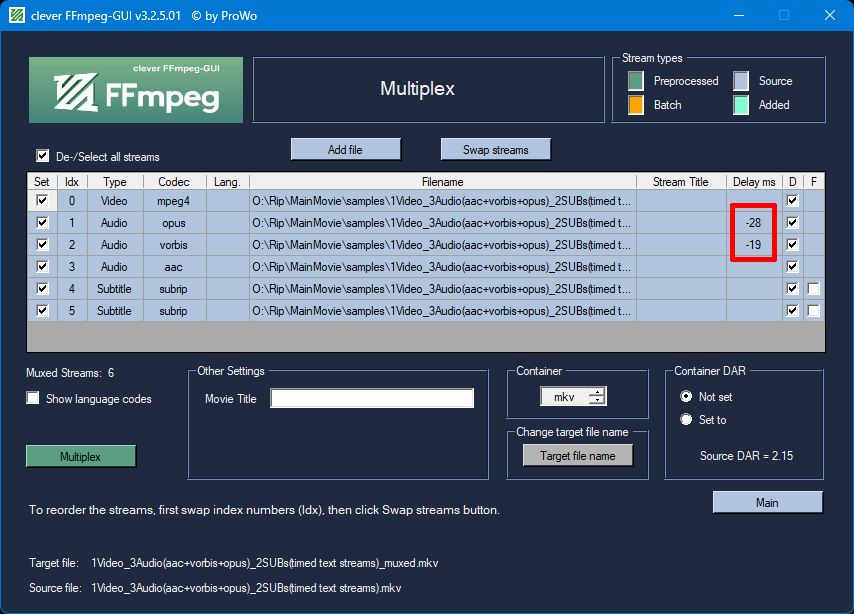
Task: Click the Set column header
Action: (x=42, y=181)
